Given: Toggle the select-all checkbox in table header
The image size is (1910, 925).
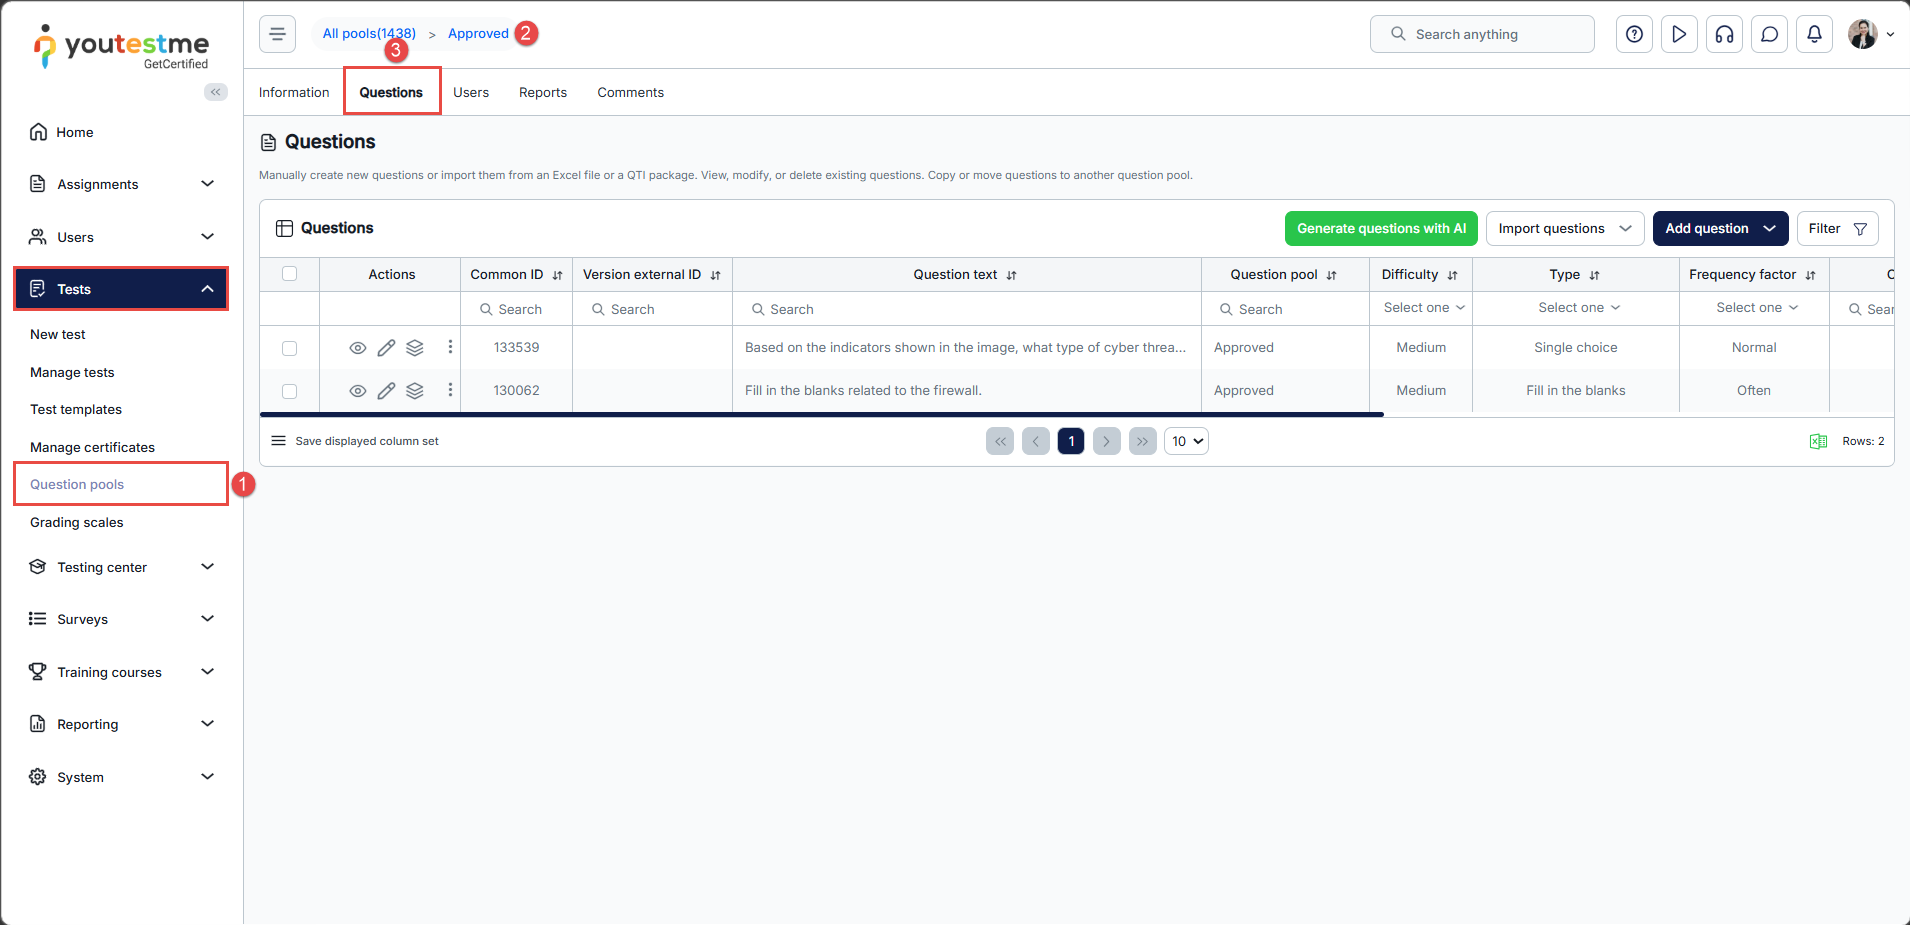Looking at the screenshot, I should pos(290,274).
